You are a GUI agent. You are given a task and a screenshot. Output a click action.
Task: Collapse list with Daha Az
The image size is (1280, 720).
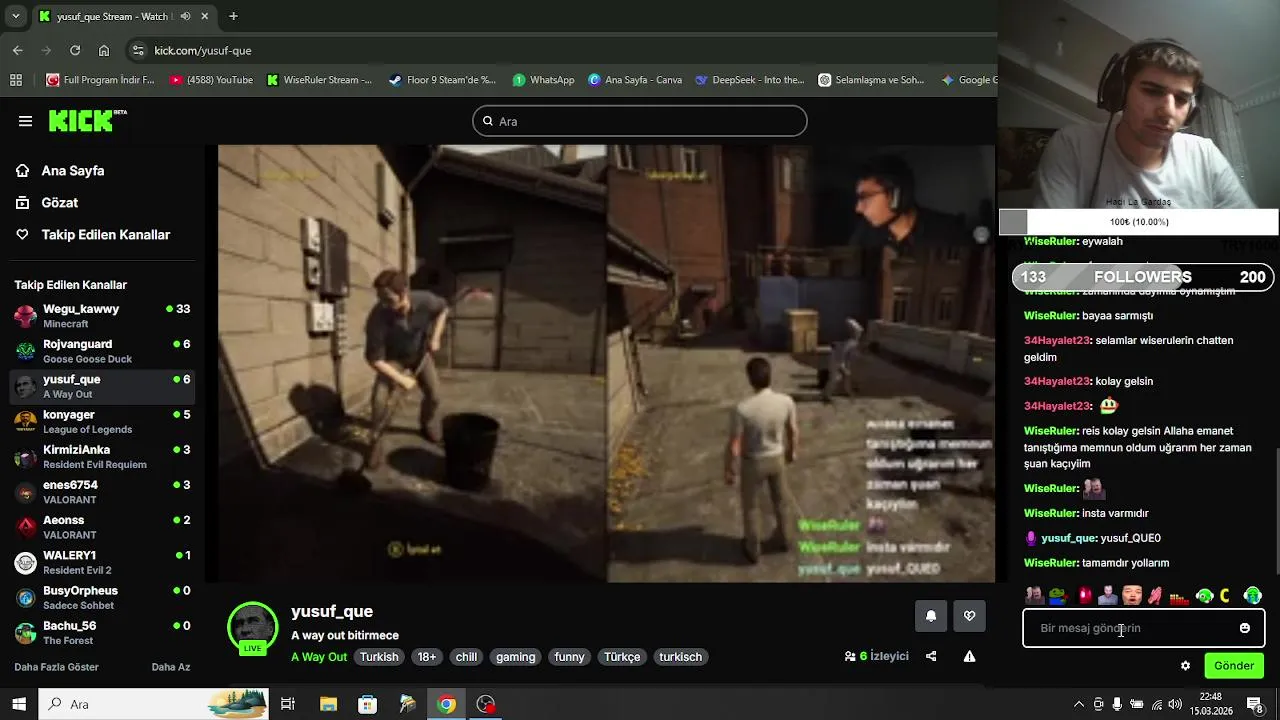coord(171,667)
